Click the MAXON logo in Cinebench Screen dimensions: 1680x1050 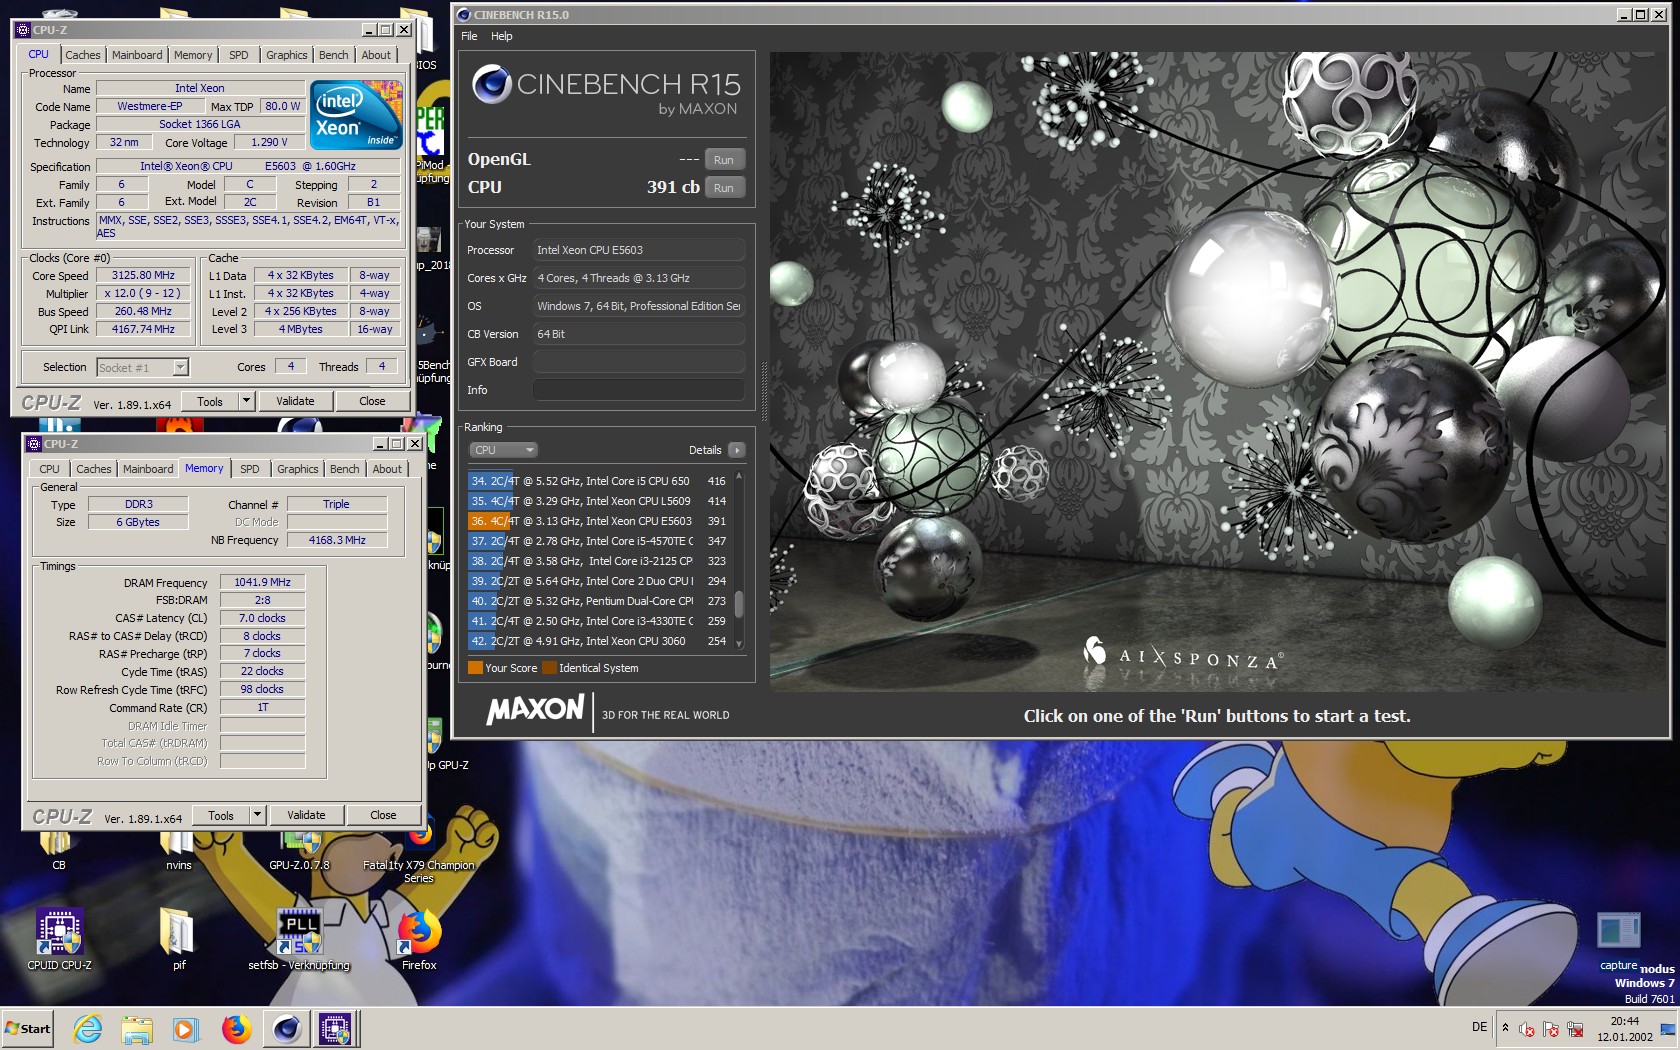click(535, 710)
